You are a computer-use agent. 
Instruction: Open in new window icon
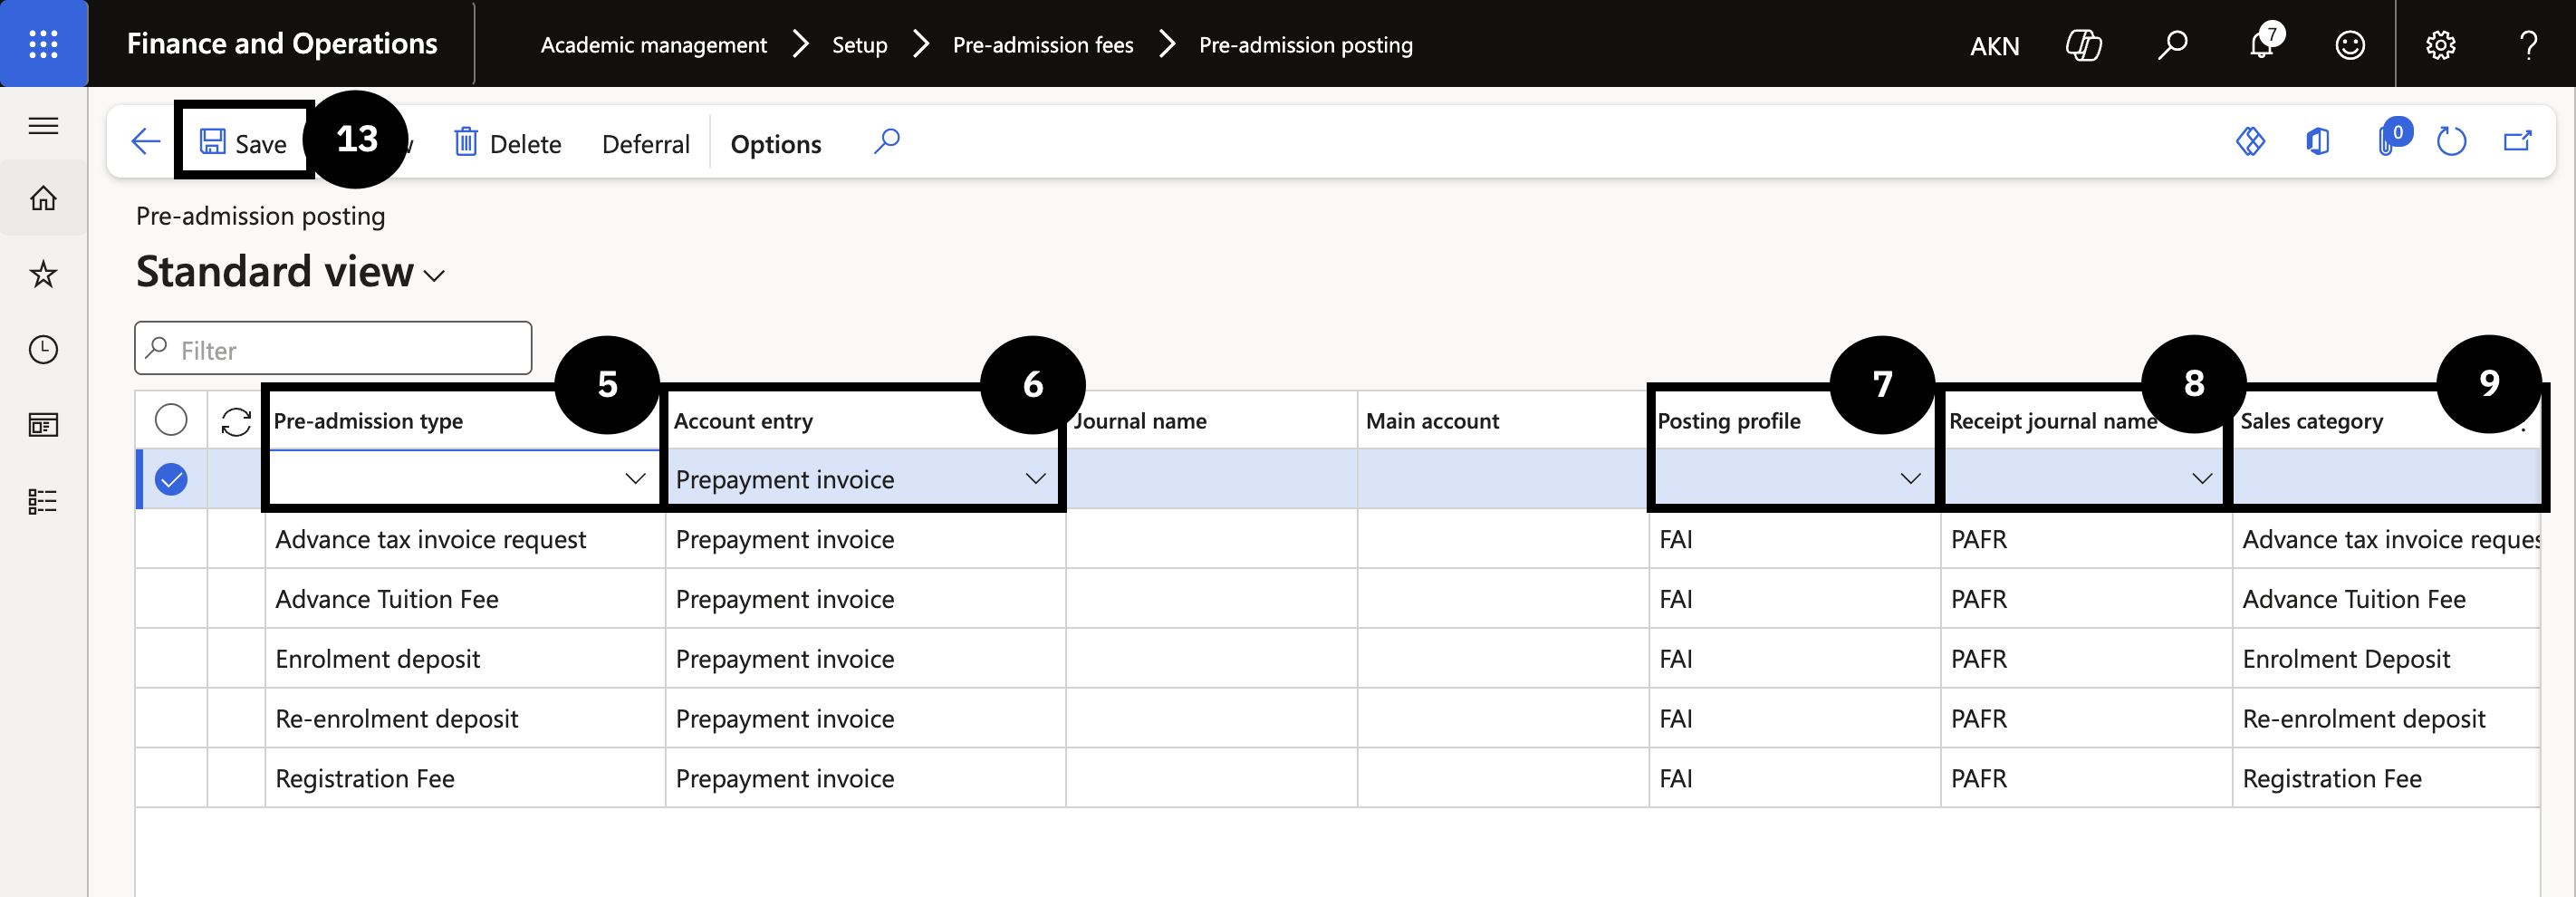click(x=2517, y=142)
